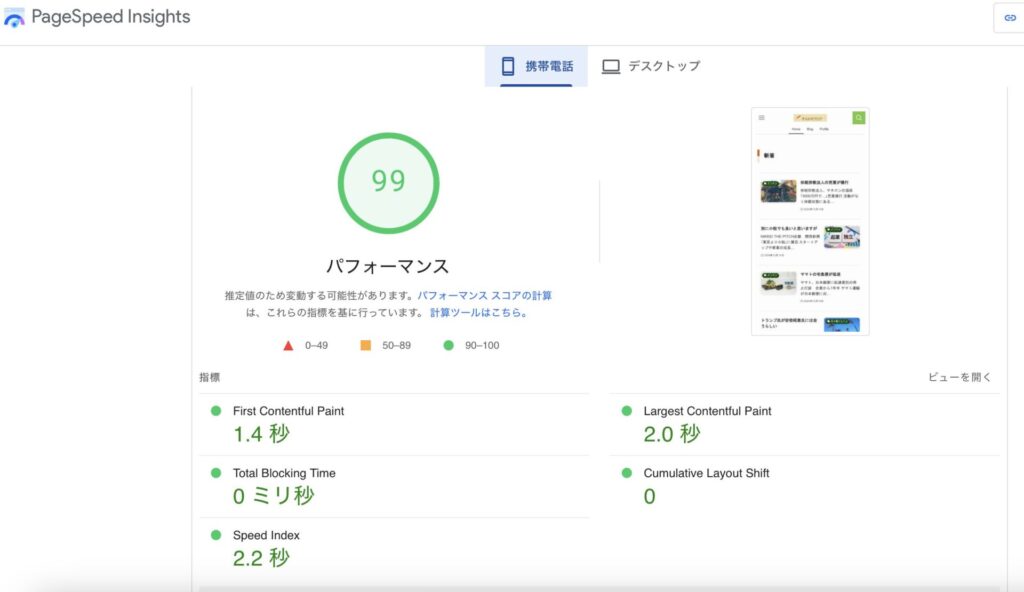This screenshot has width=1024, height=592.
Task: Select the Total Blocking Time metric
Action: click(x=284, y=473)
